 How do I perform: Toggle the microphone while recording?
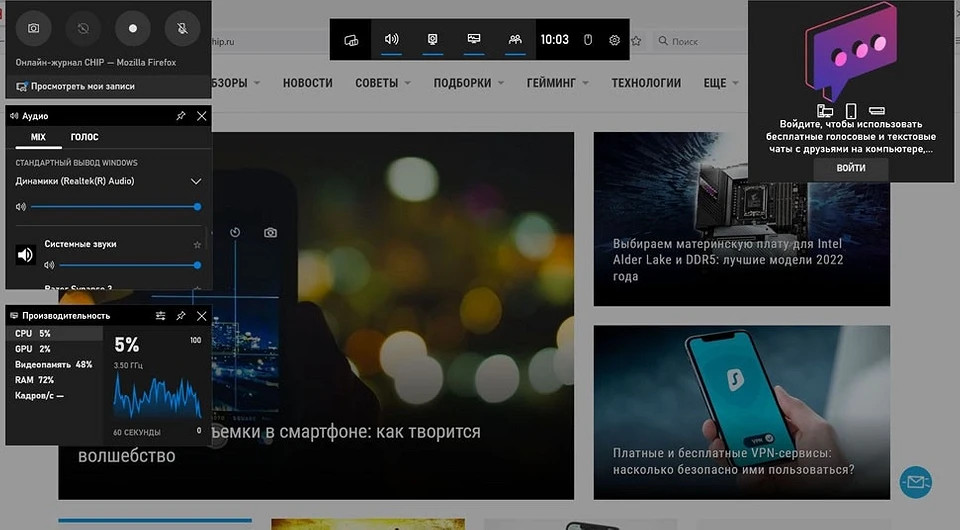(x=182, y=28)
